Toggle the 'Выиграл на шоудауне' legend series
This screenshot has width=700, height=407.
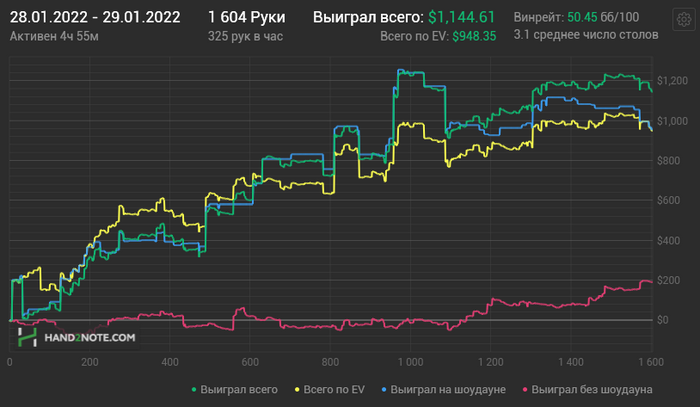tap(444, 390)
